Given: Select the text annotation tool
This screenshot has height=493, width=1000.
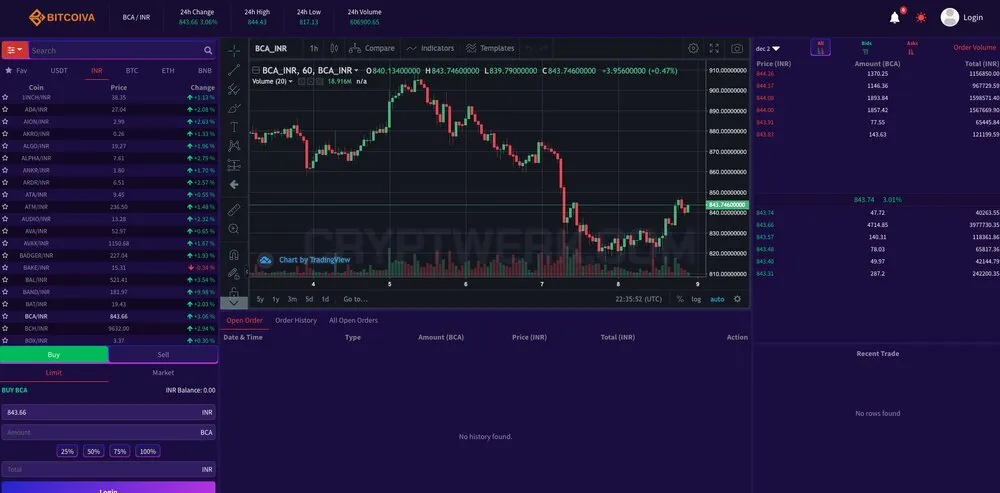Looking at the screenshot, I should (233, 127).
